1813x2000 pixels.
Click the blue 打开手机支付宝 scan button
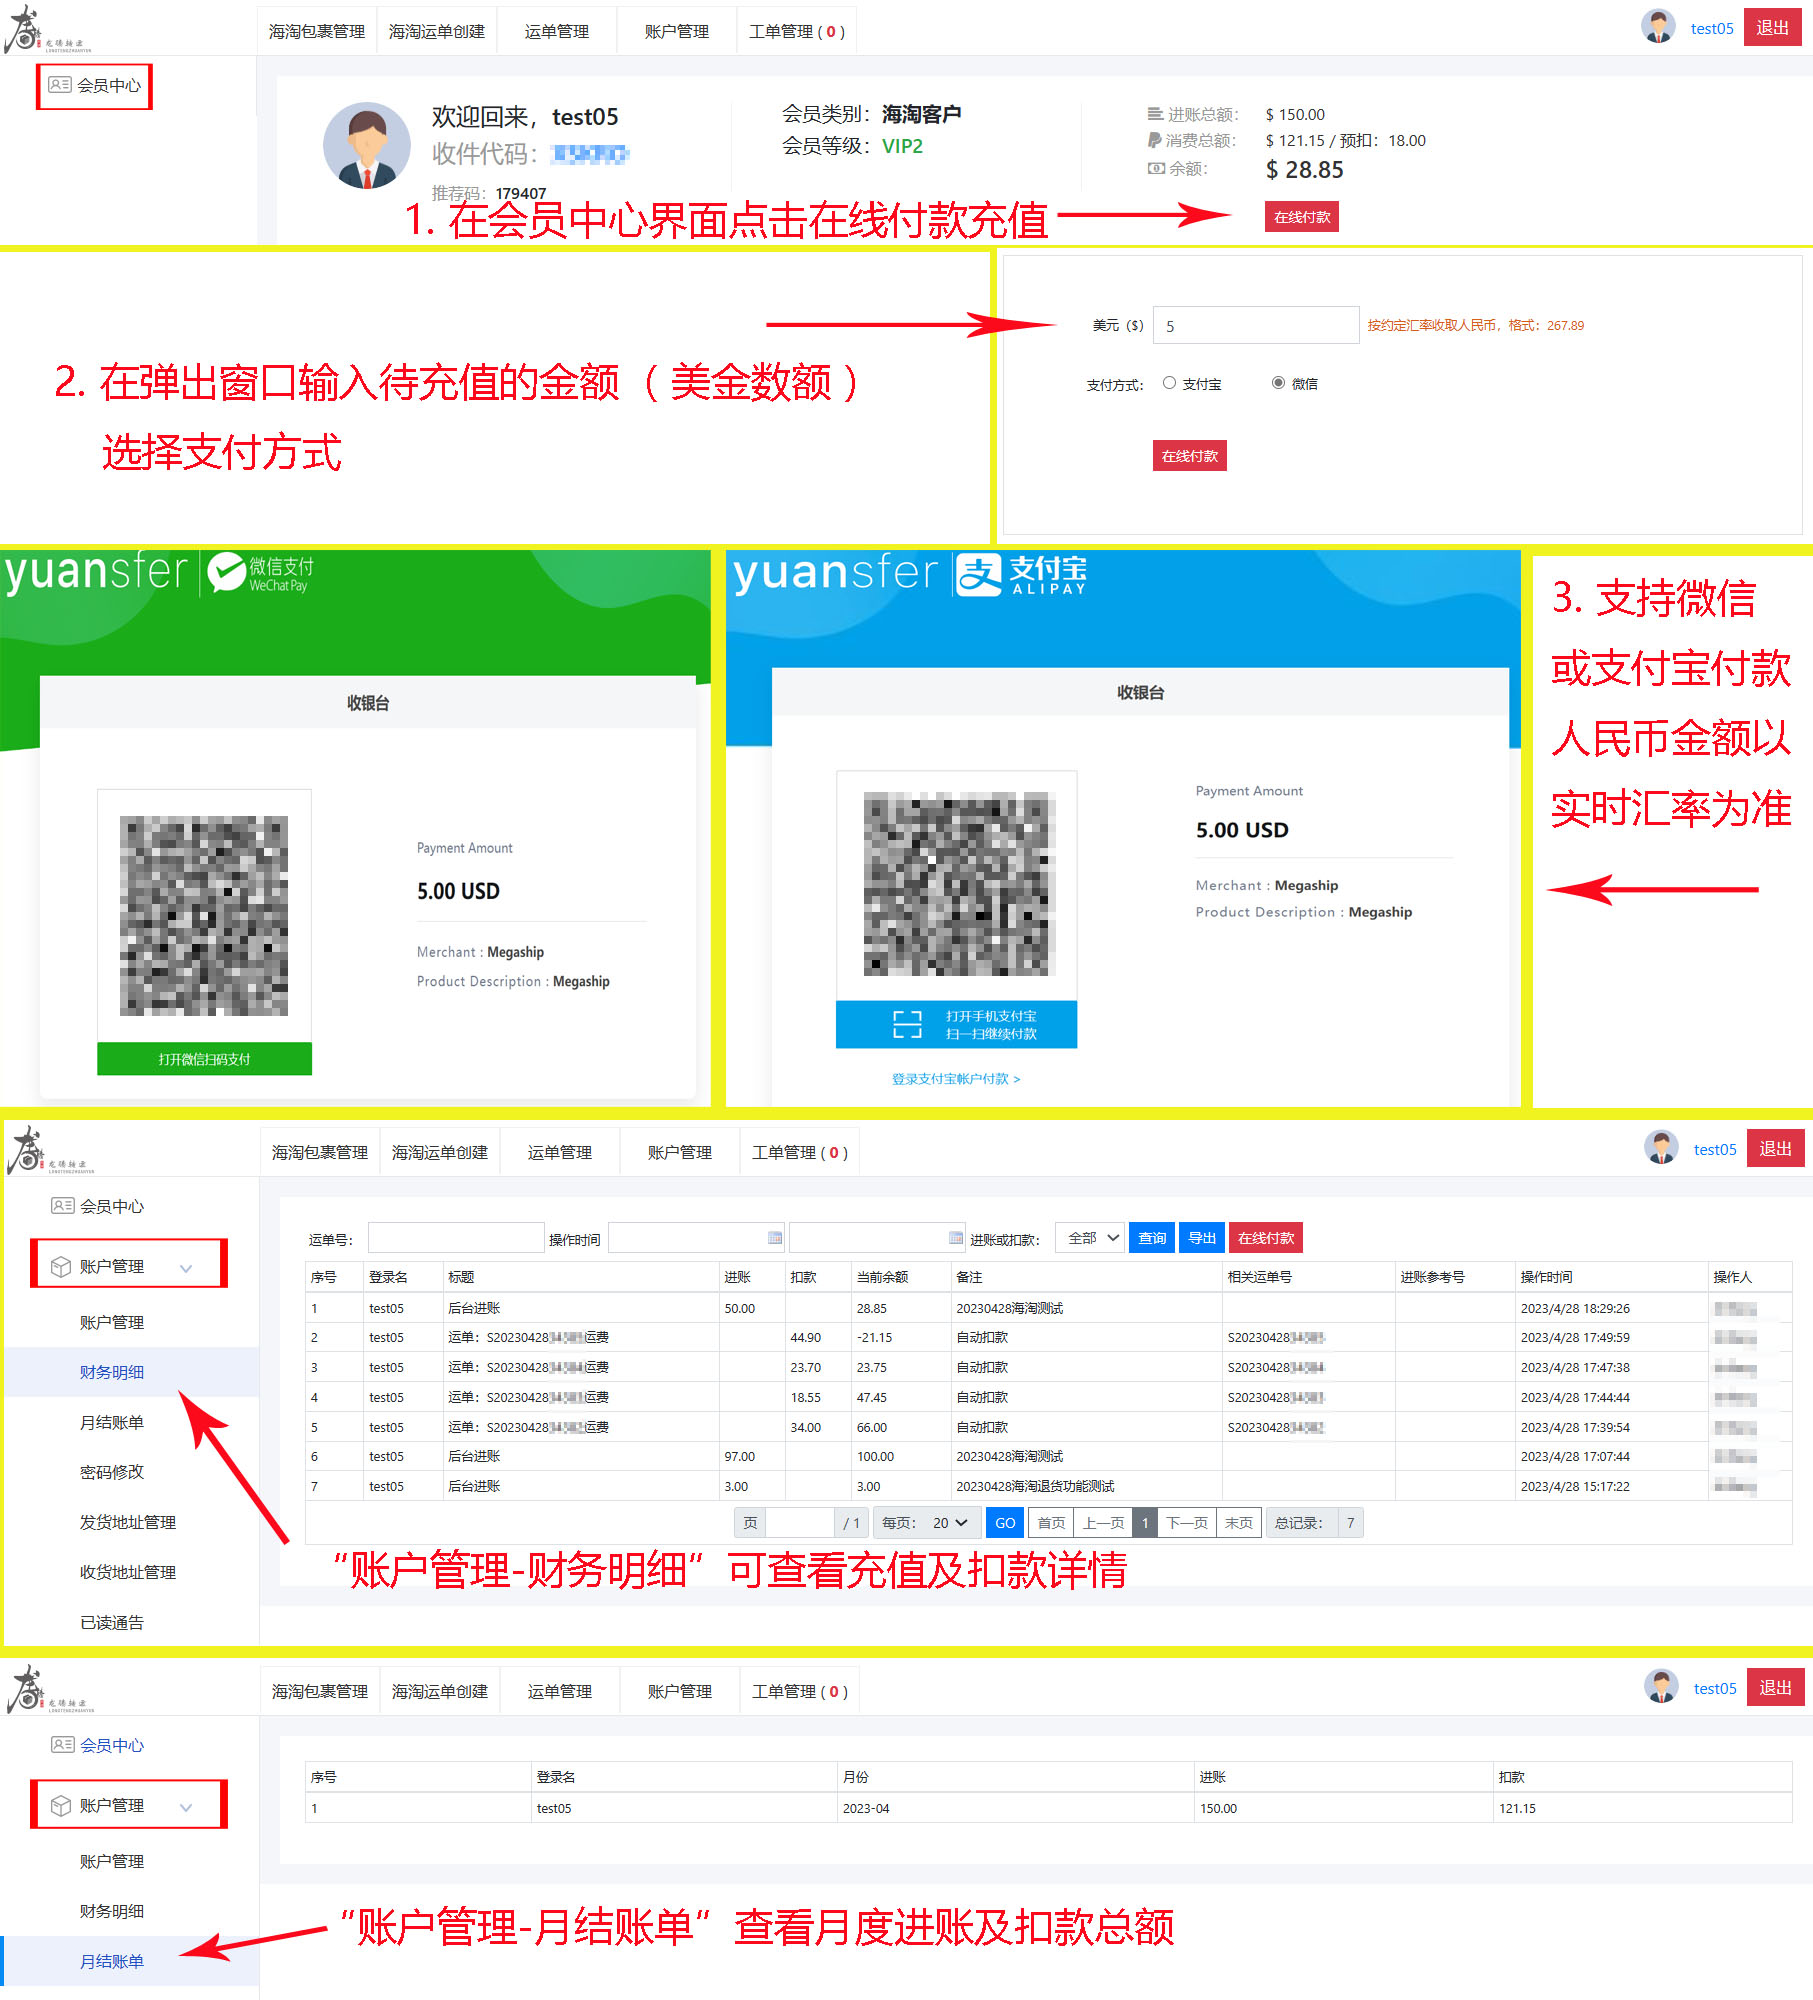pyautogui.click(x=956, y=1024)
